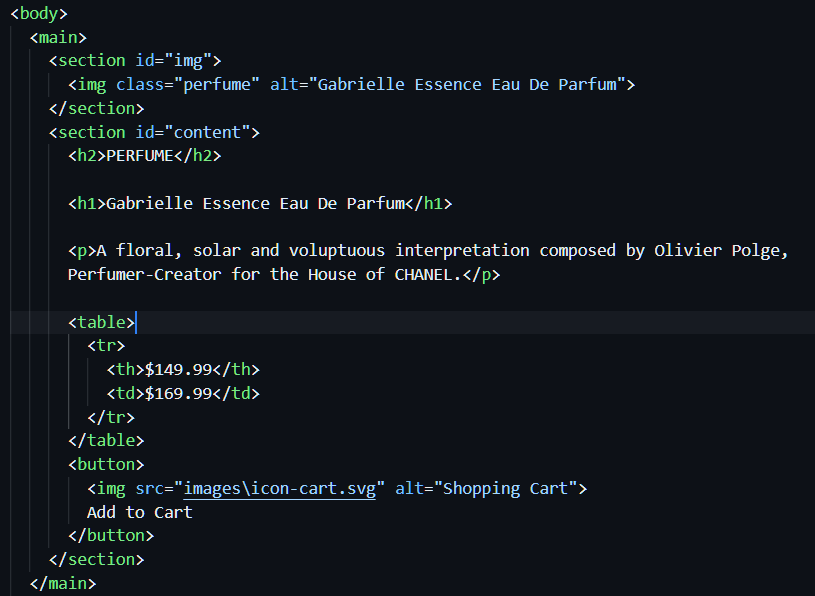Viewport: 815px width, 596px height.
Task: Click the h2 PERFUME heading line
Action: (x=145, y=156)
